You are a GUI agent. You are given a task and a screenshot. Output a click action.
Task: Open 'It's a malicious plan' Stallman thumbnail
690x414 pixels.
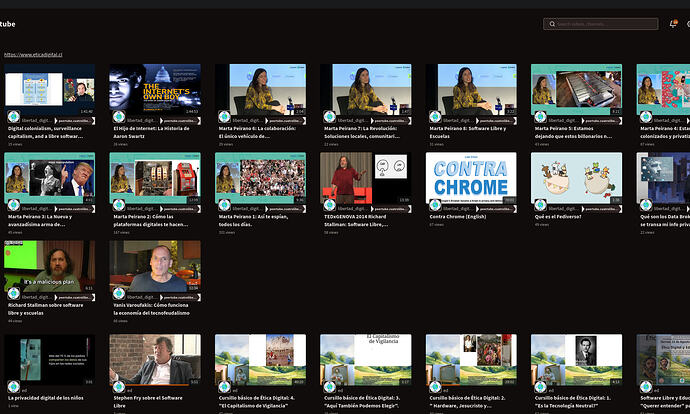[x=49, y=266]
